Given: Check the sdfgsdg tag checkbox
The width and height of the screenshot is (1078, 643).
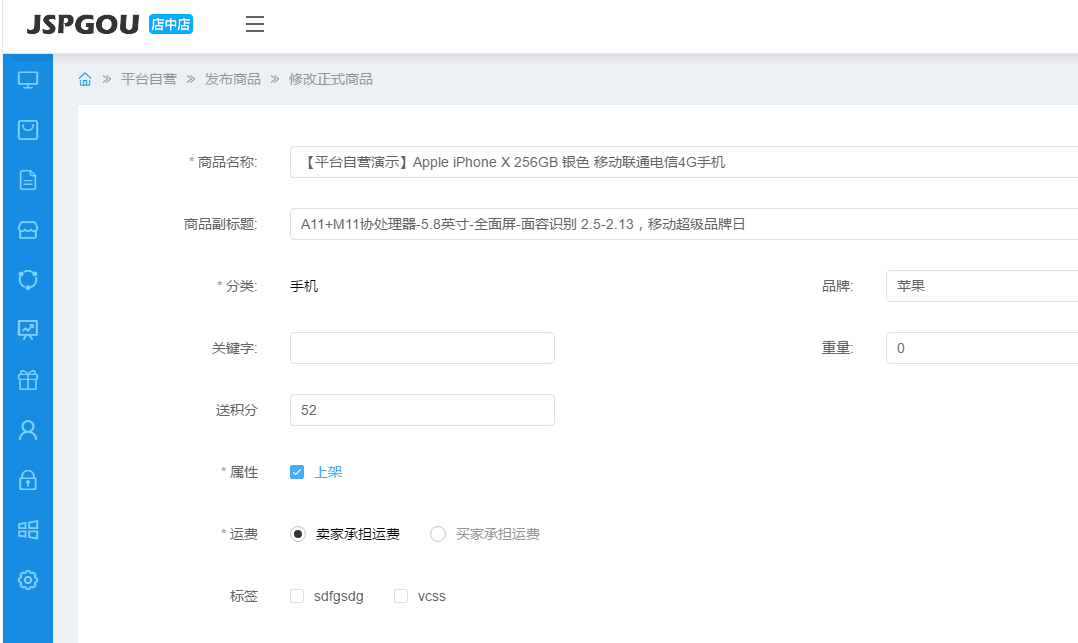Looking at the screenshot, I should 297,596.
